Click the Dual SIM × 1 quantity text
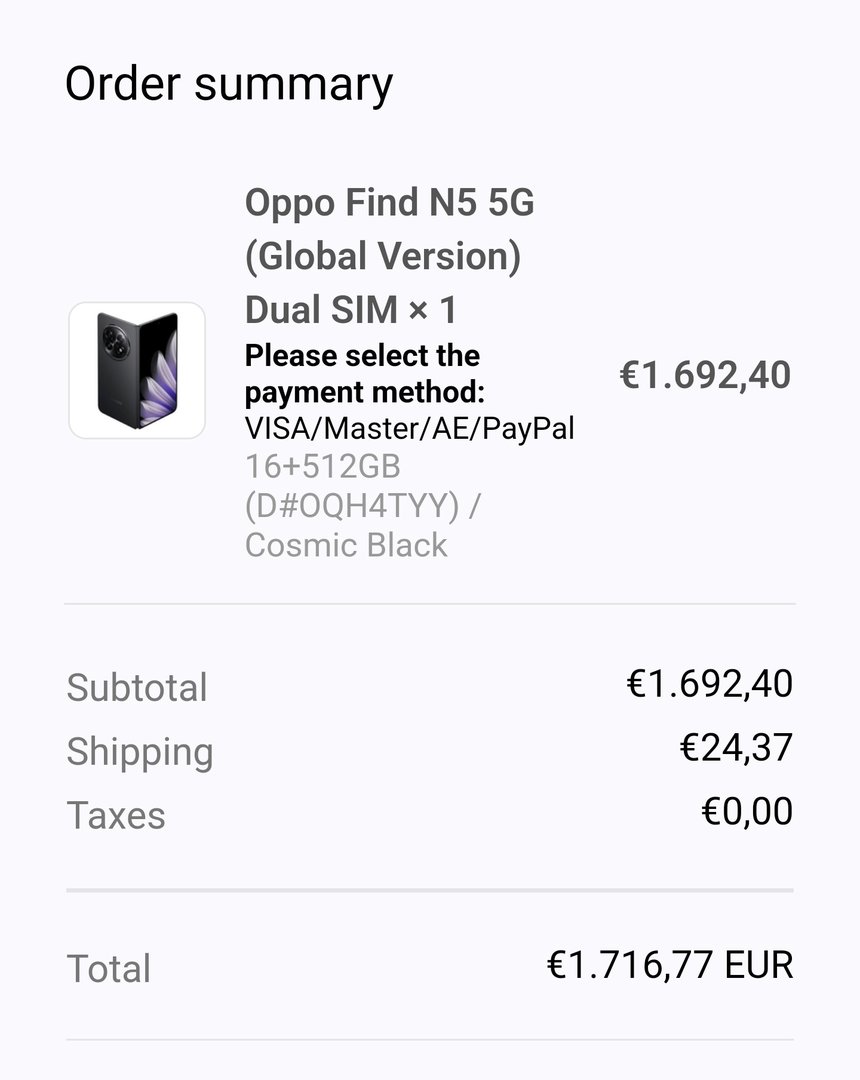The image size is (860, 1080). (x=351, y=310)
